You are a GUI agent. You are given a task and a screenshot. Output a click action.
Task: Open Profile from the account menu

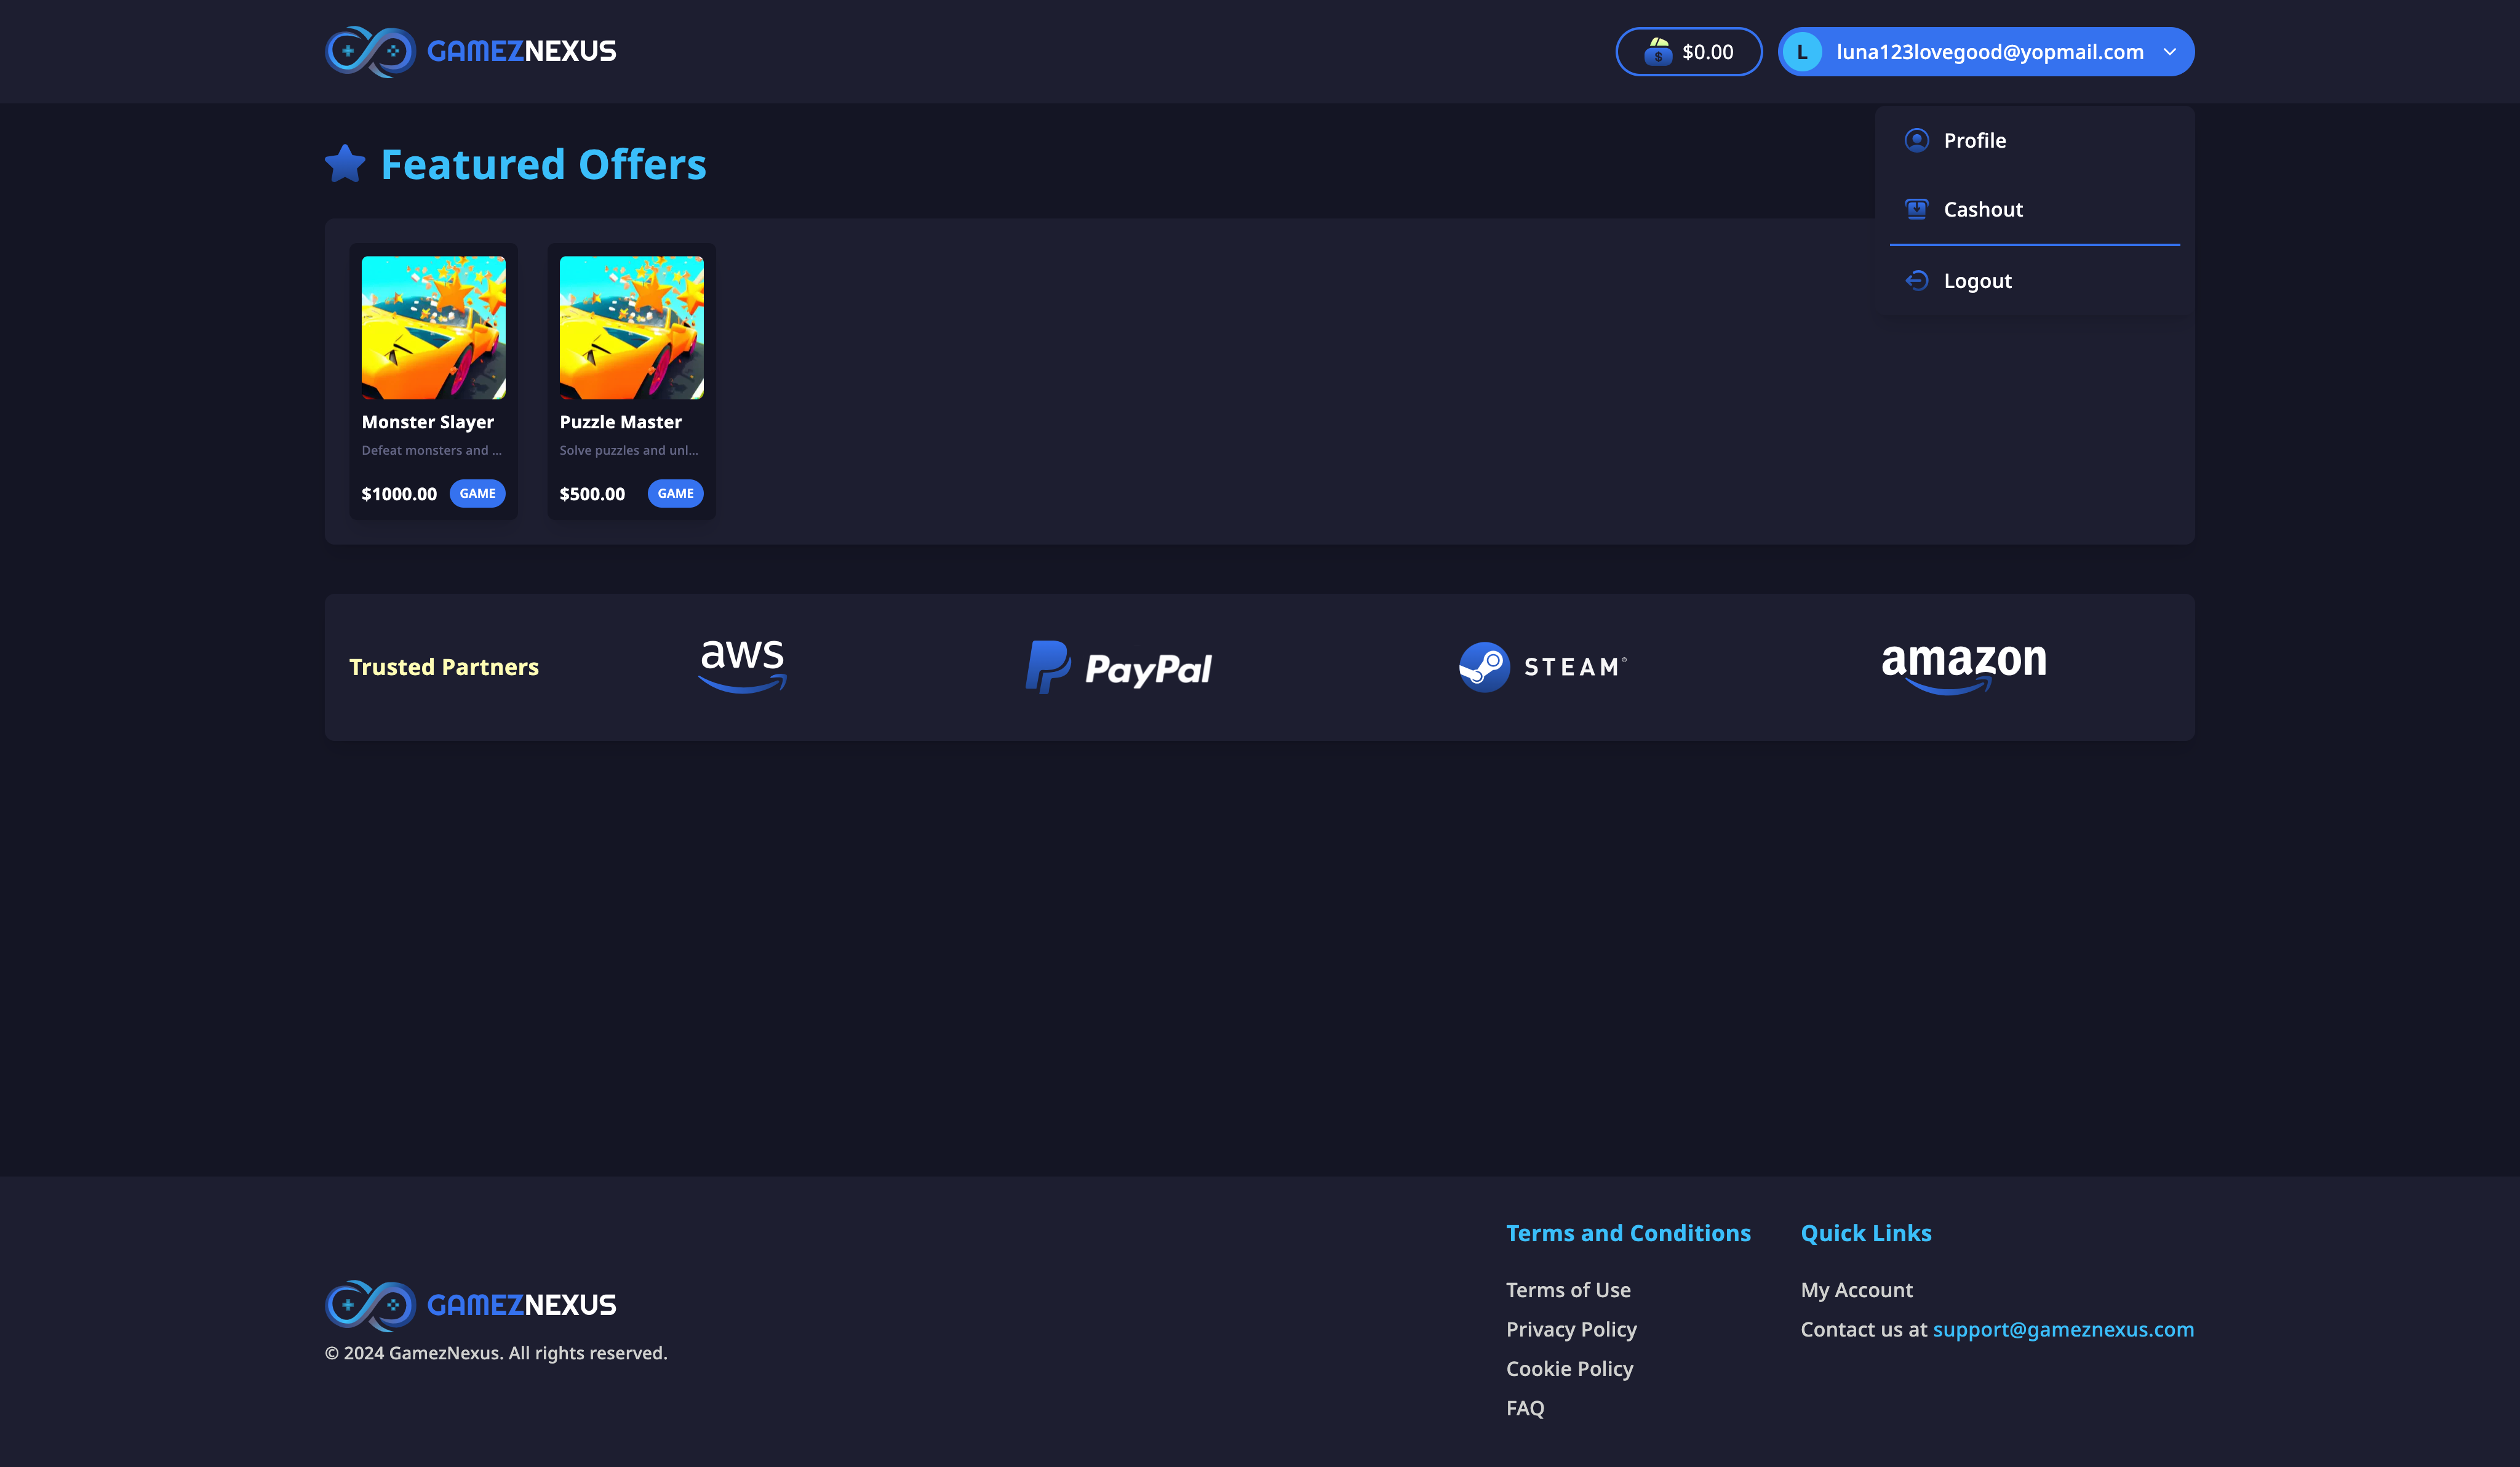(2034, 140)
